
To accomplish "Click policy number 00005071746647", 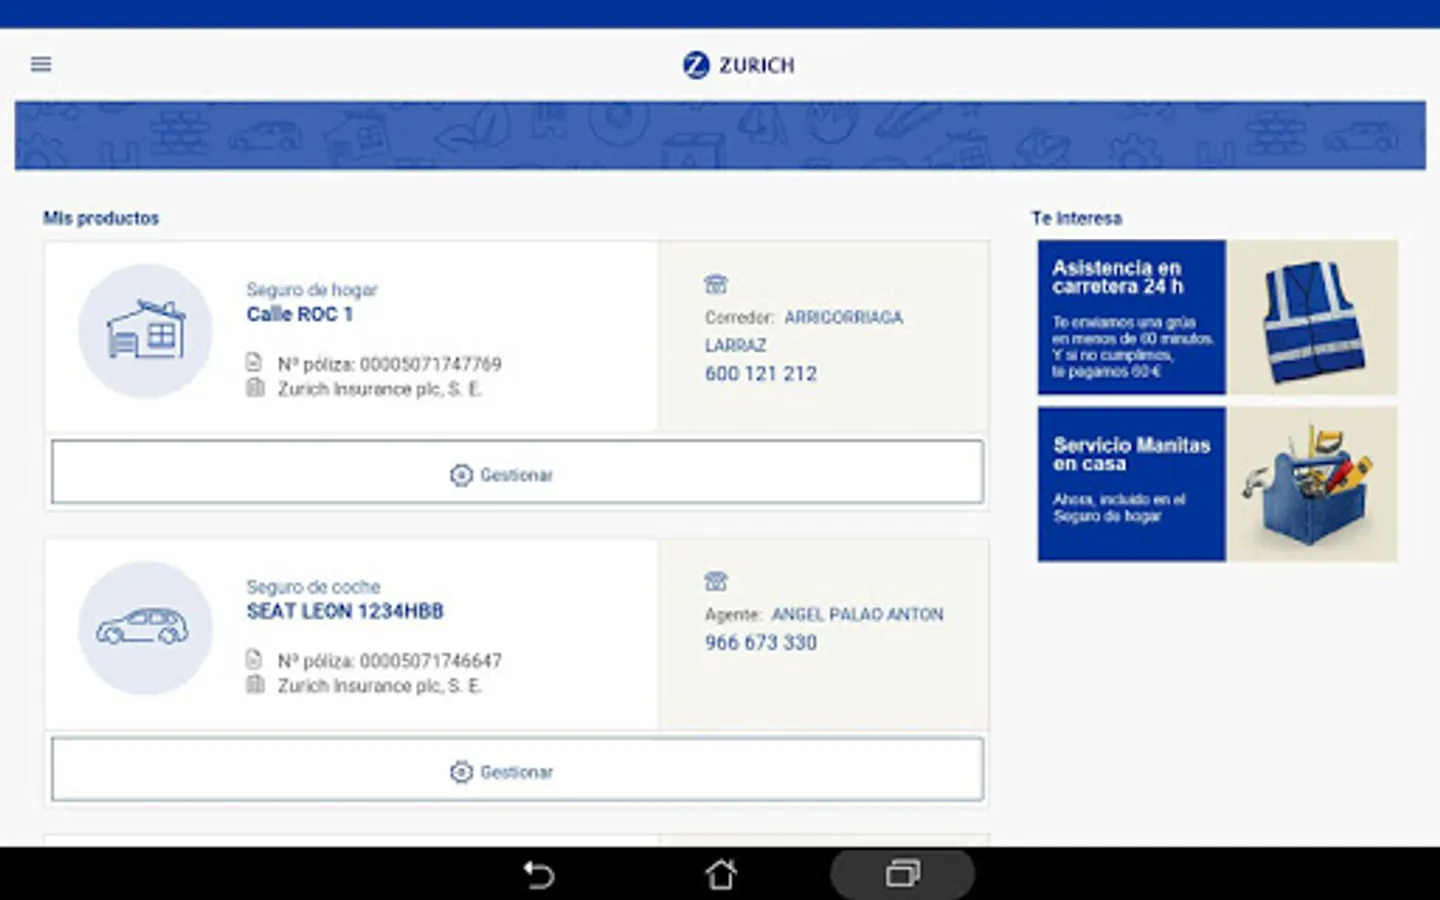I will [431, 661].
